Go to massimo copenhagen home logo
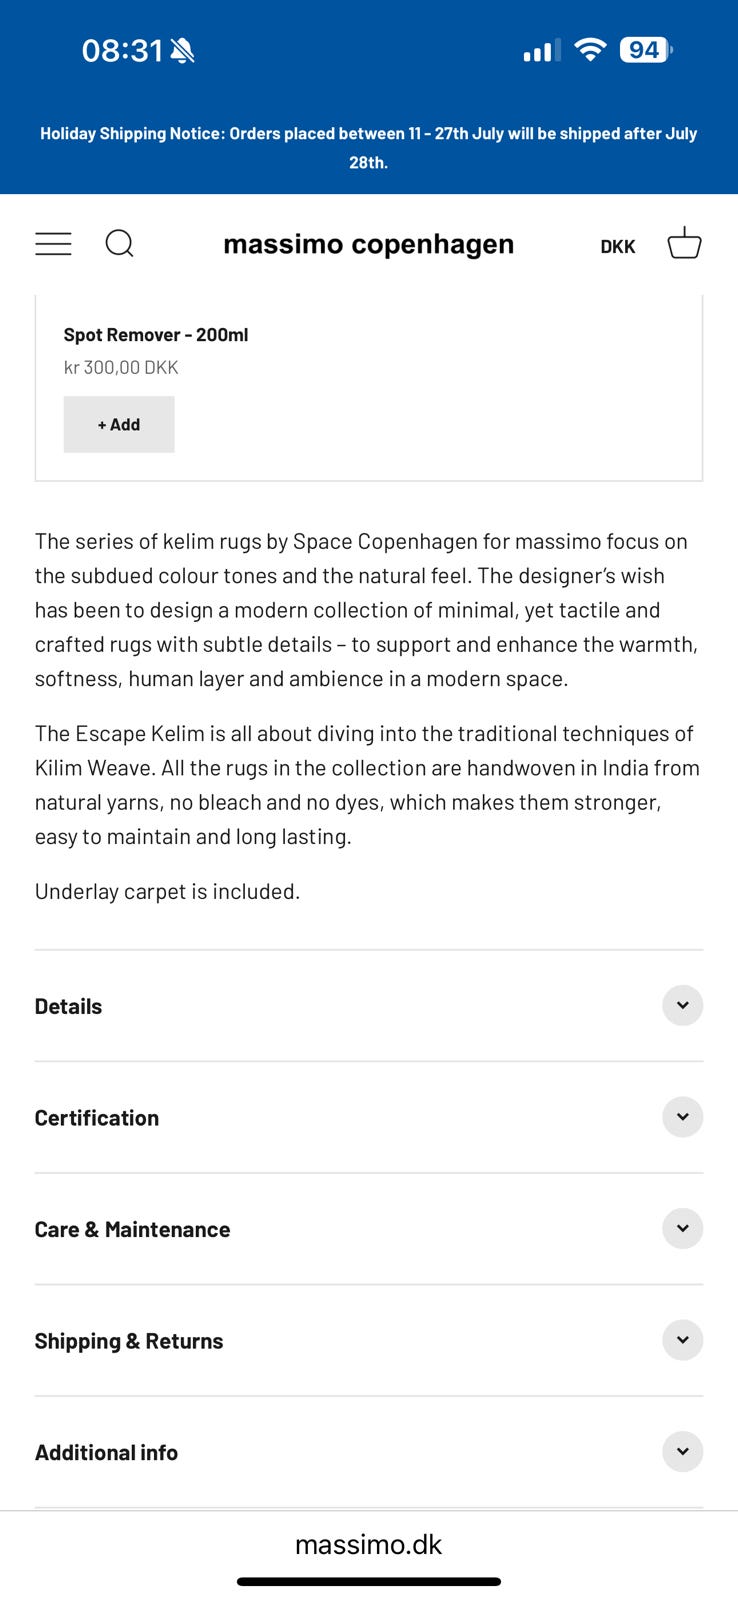The width and height of the screenshot is (738, 1600). 368,244
